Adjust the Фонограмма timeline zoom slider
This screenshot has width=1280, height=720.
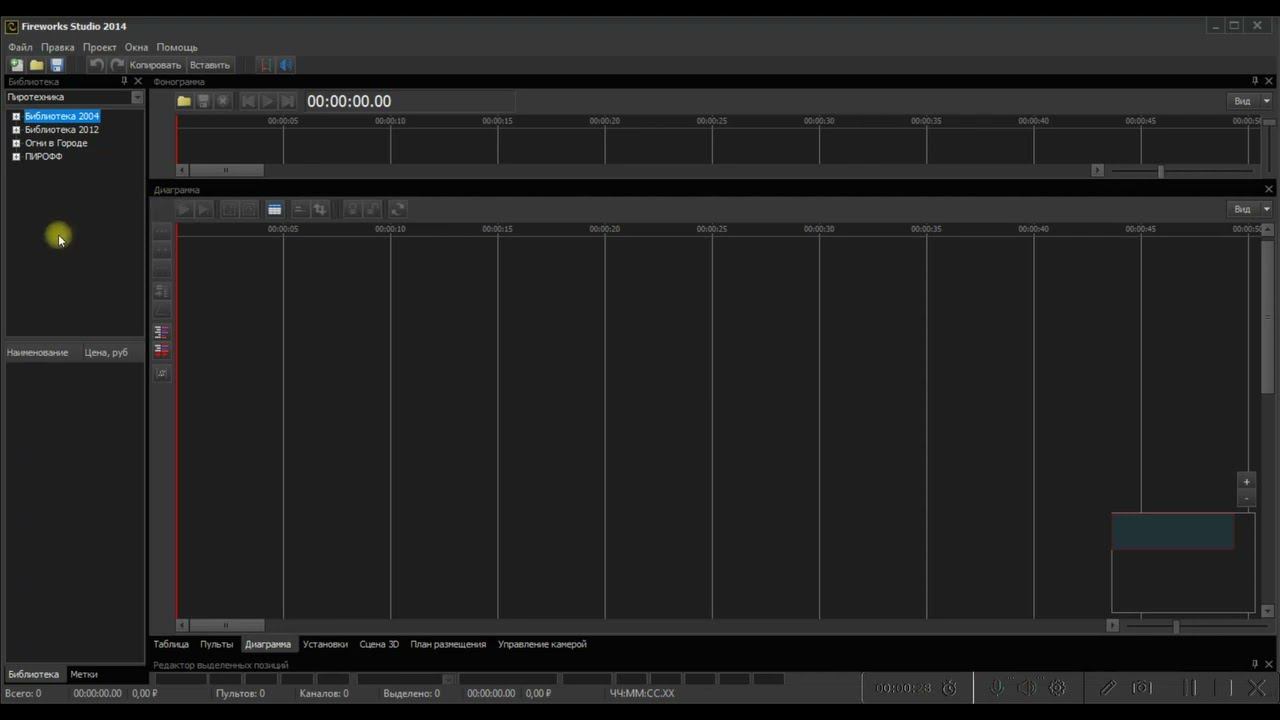pos(1161,171)
